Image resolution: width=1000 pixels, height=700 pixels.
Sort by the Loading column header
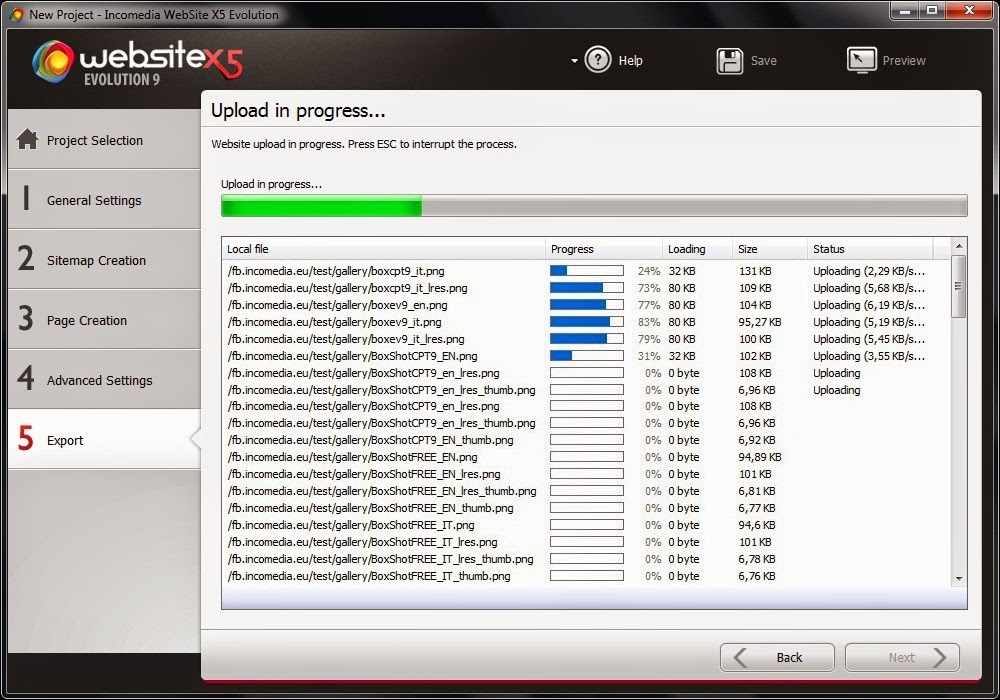click(697, 249)
